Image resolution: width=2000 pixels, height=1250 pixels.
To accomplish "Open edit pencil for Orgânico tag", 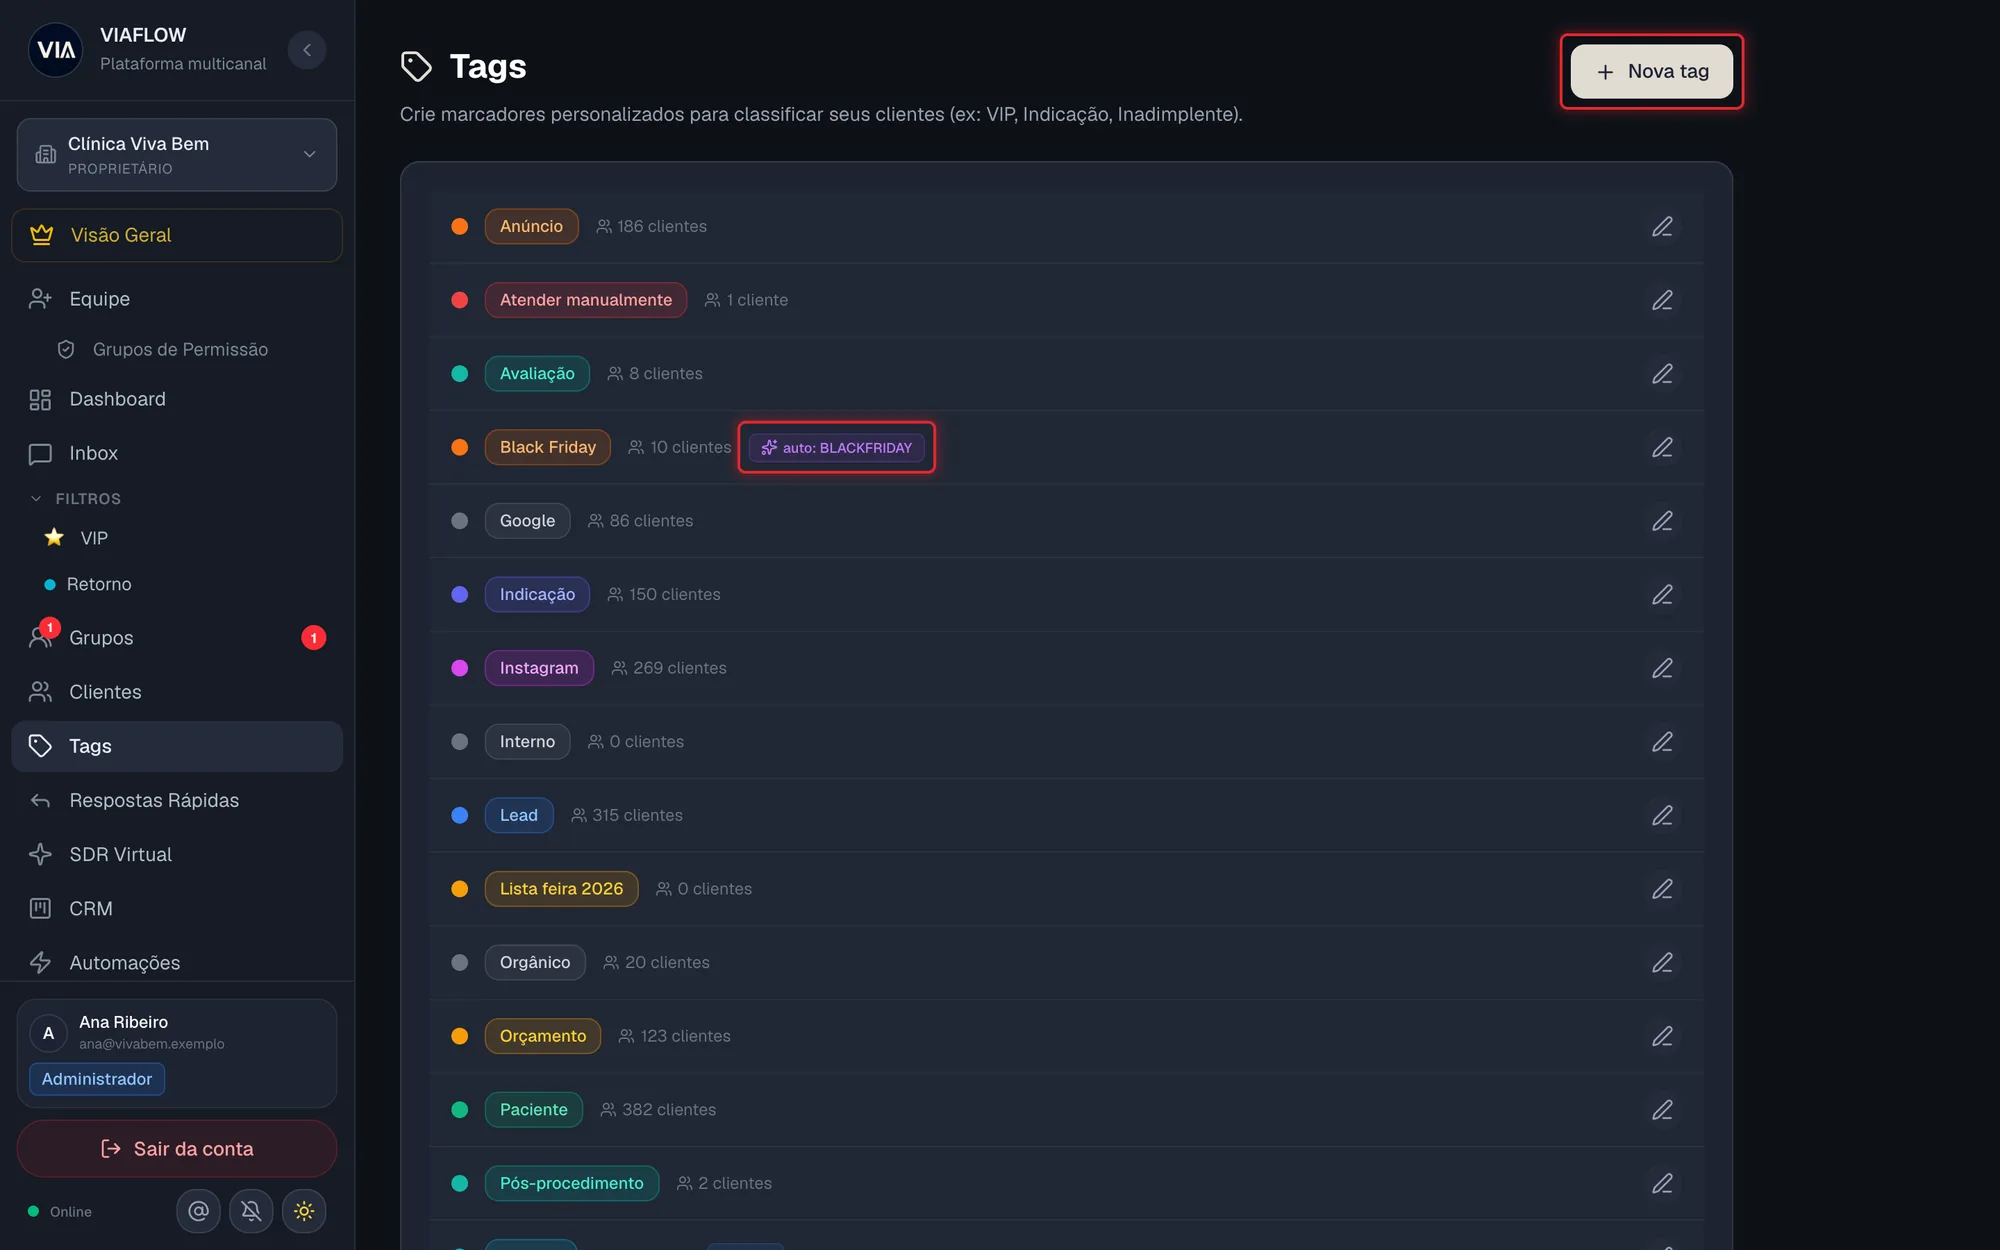I will pos(1662,963).
